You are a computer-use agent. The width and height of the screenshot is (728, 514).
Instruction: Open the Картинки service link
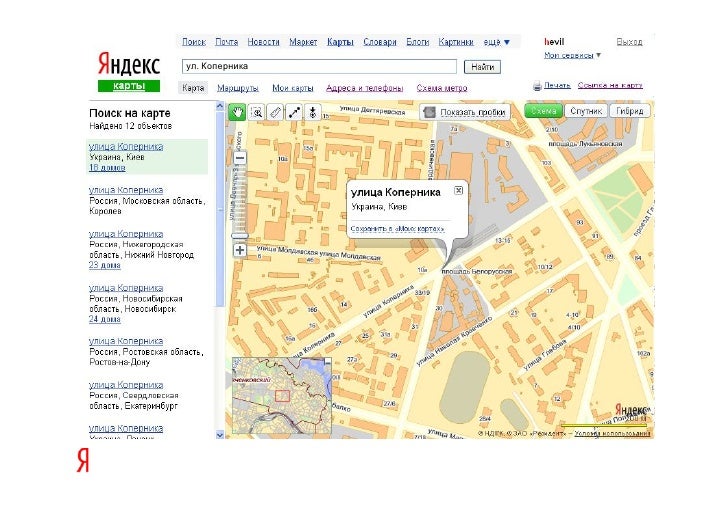coord(456,42)
